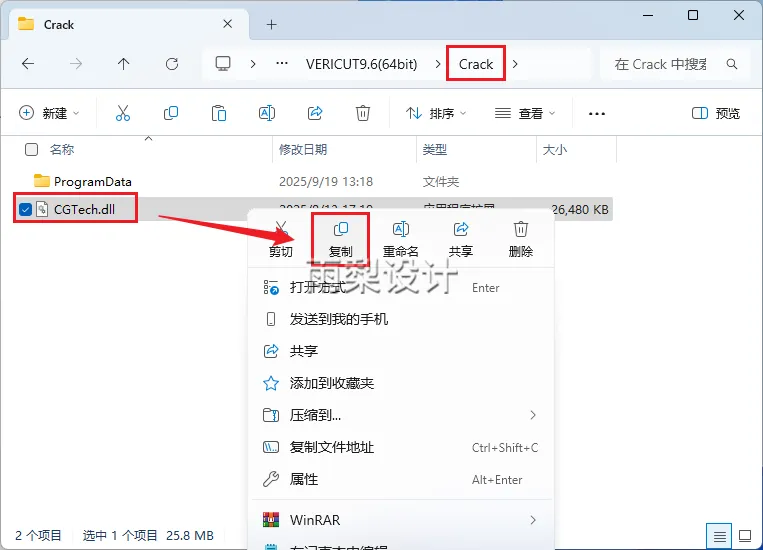Screen dimensions: 763x550
Task: Click the This PC monitor icon in address bar
Action: pos(223,64)
